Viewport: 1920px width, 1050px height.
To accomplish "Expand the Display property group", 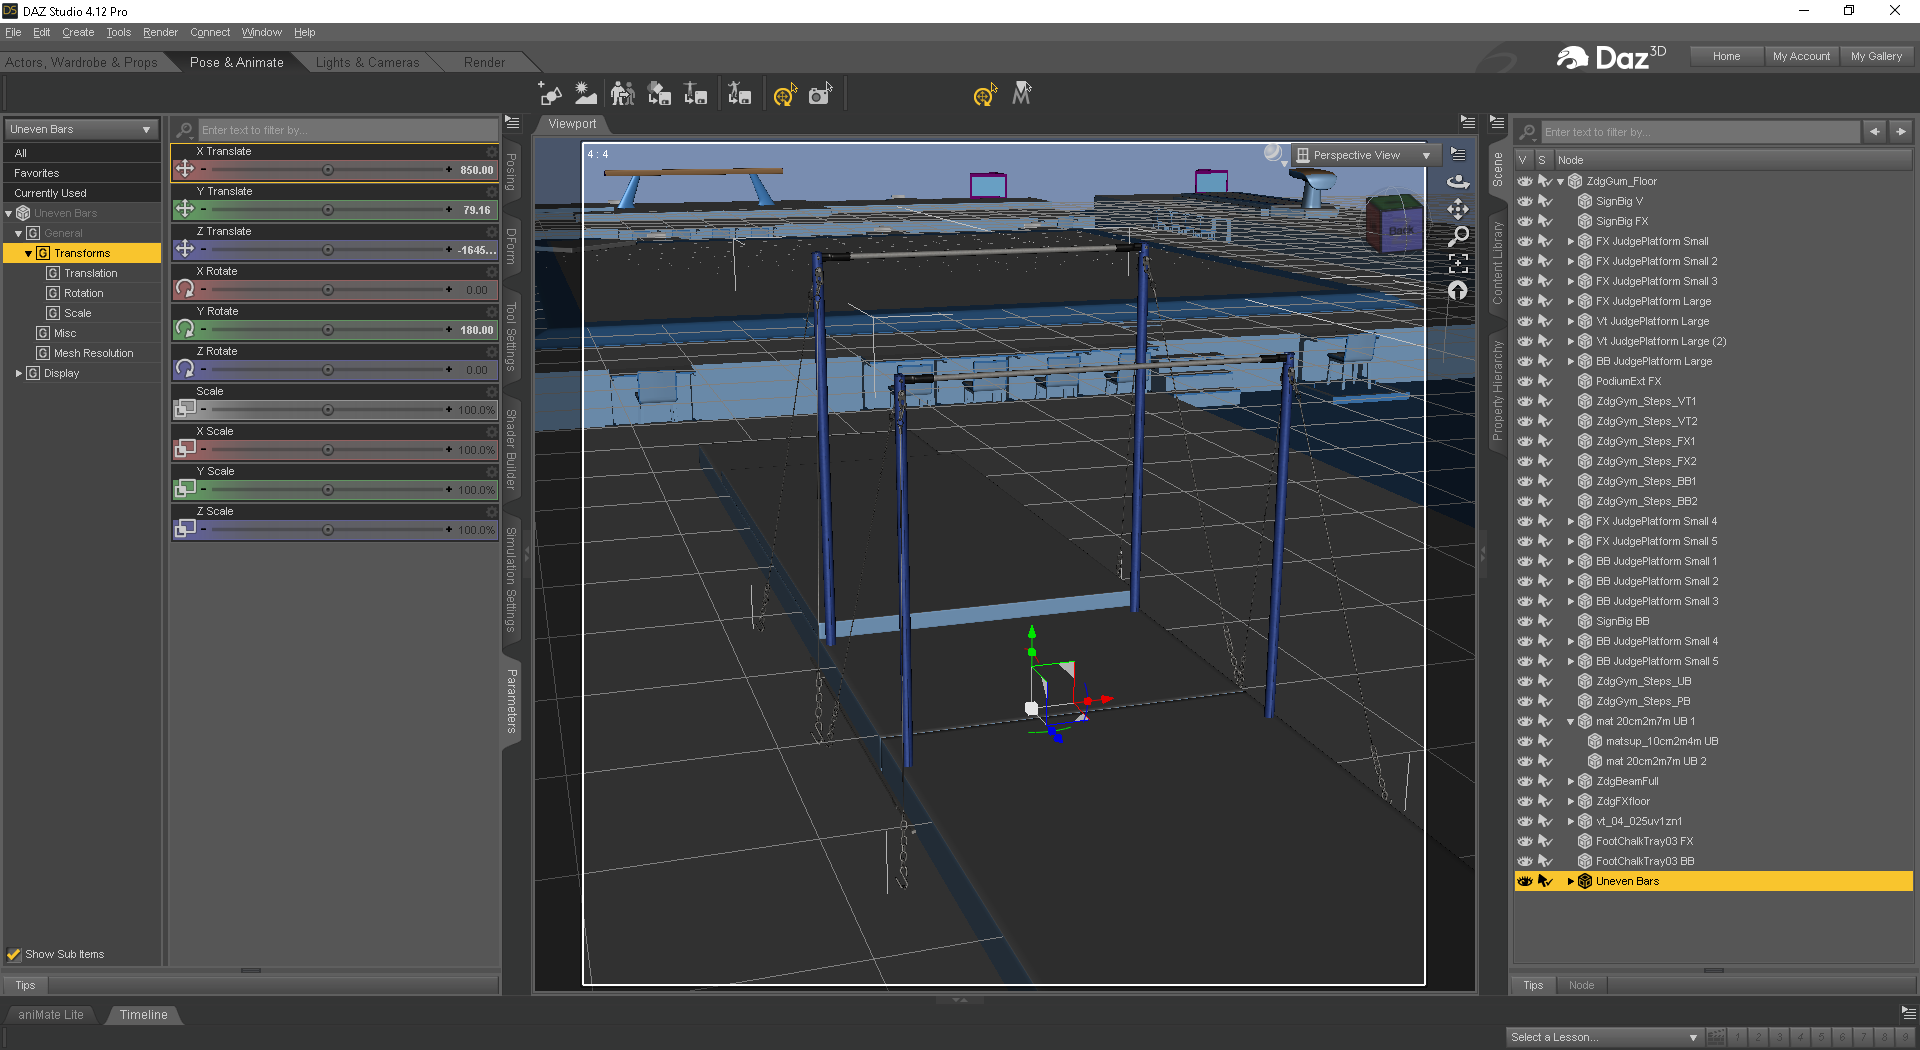I will pyautogui.click(x=19, y=373).
